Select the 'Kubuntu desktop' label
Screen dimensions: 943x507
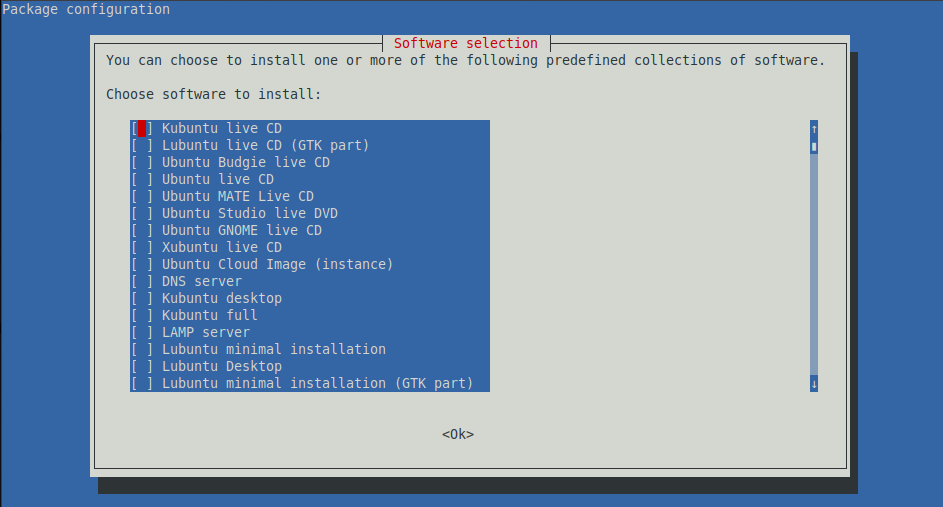(221, 298)
